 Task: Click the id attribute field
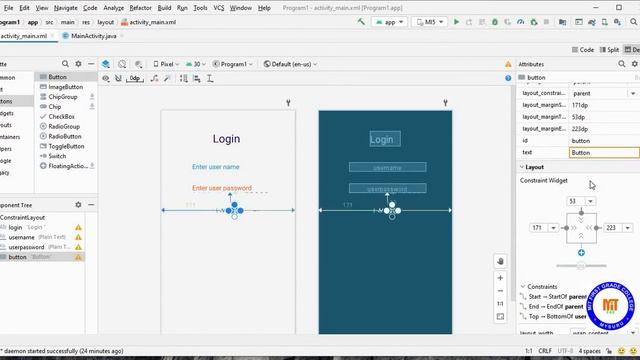(x=604, y=141)
